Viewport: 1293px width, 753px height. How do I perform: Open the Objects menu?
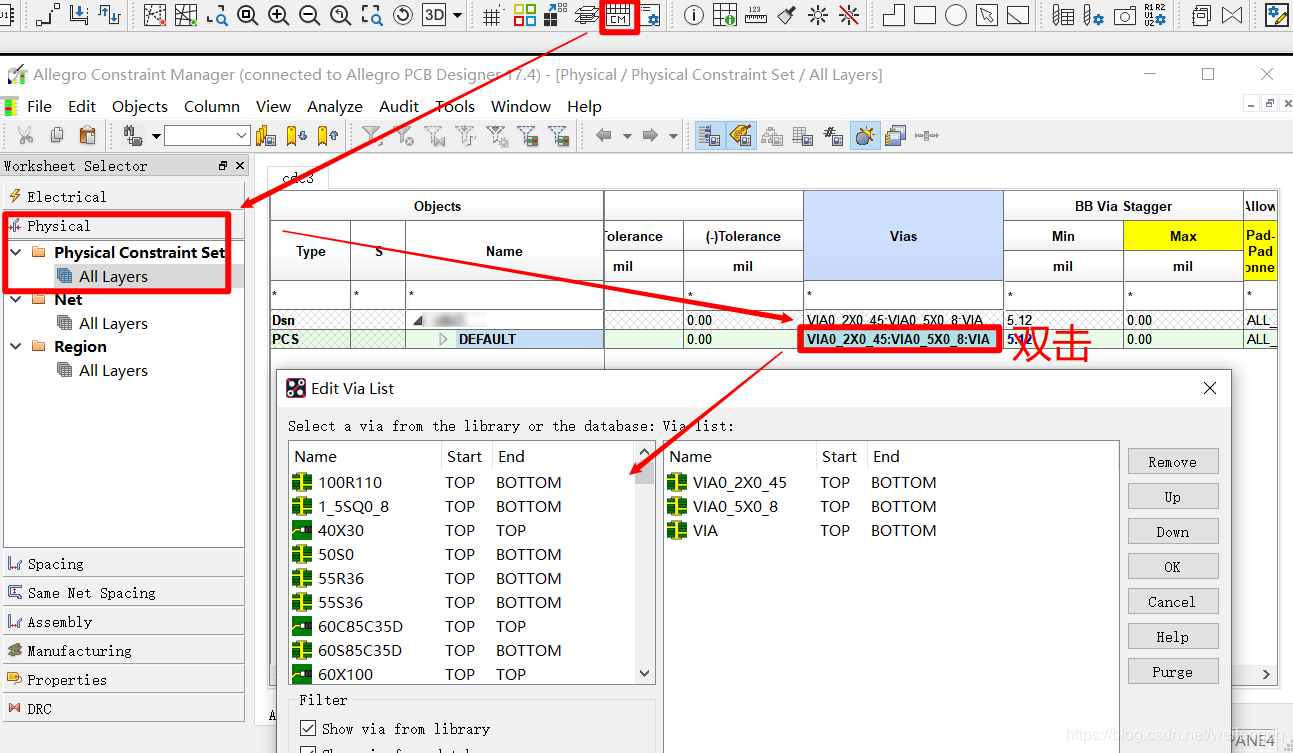140,106
